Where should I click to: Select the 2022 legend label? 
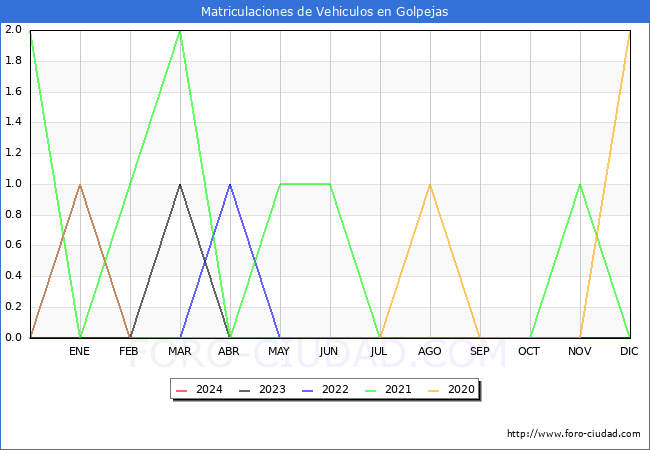(x=335, y=390)
